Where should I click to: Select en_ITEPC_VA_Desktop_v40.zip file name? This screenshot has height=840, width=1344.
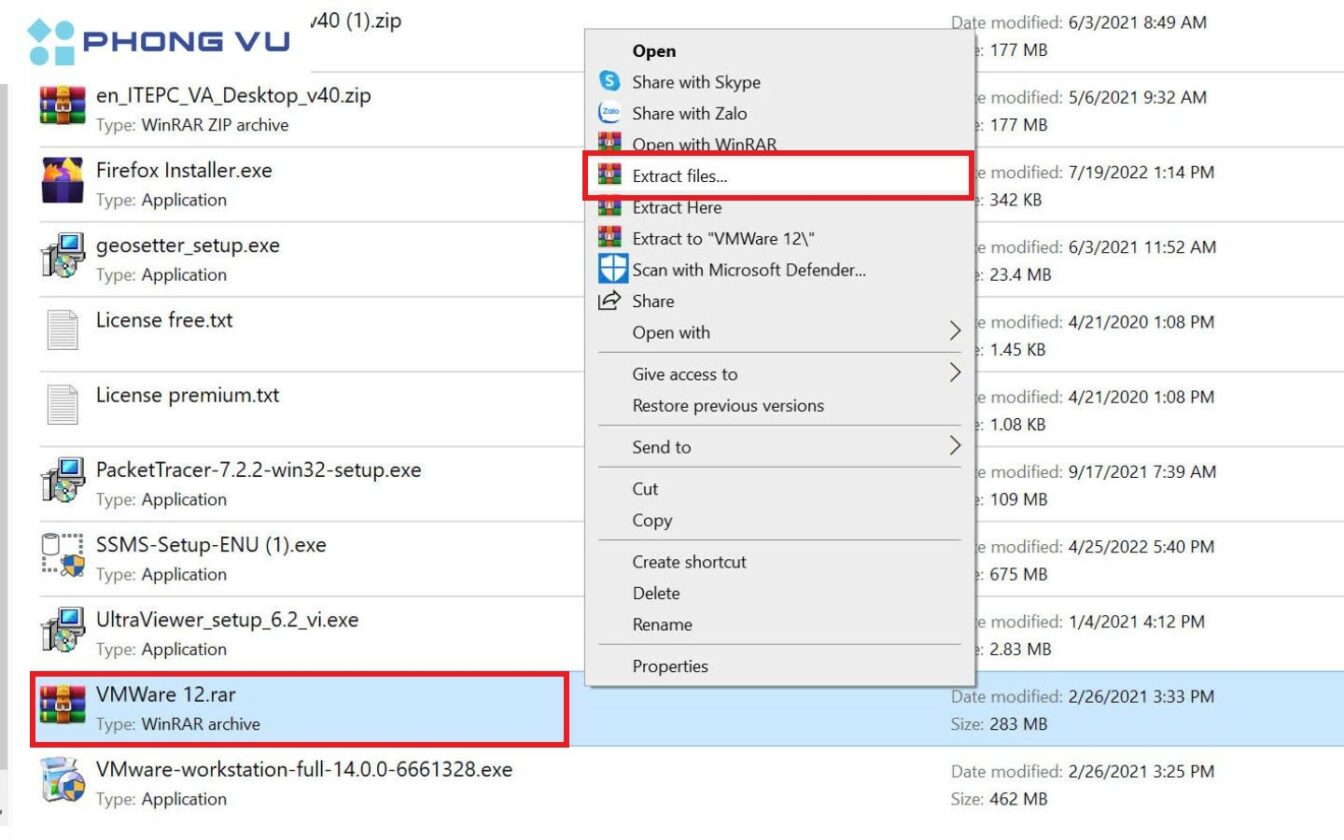pos(233,96)
